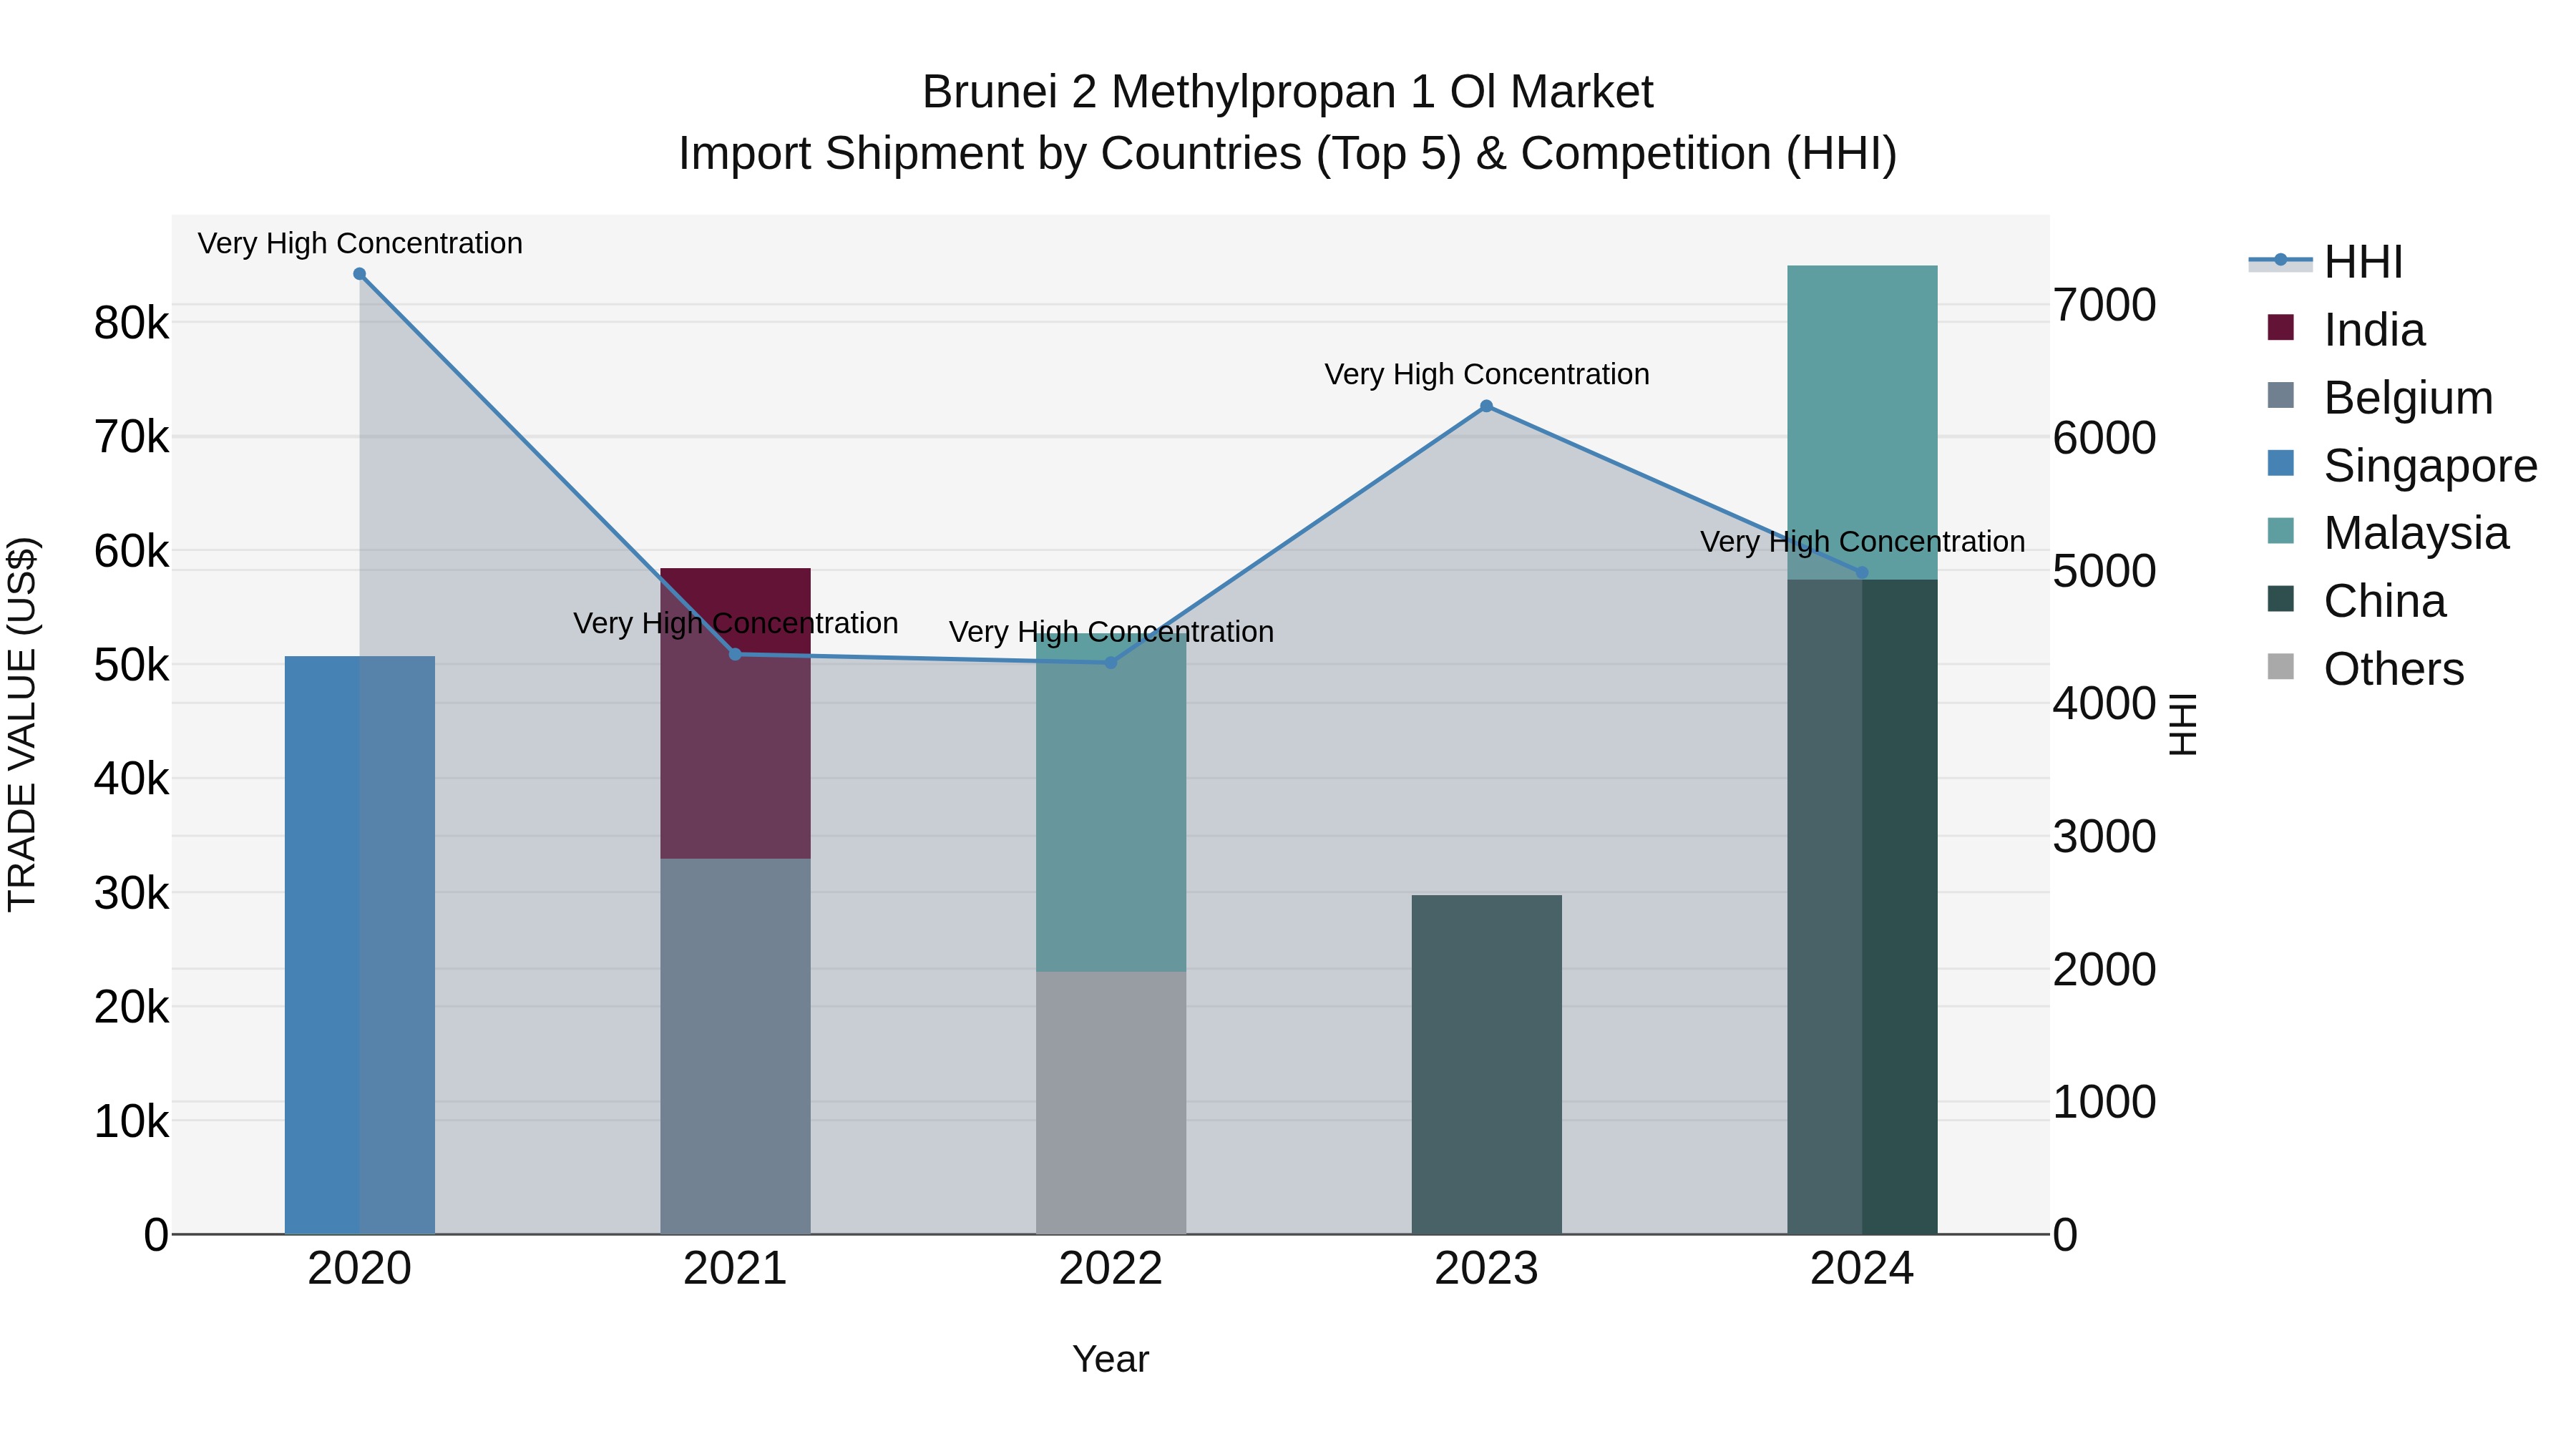The image size is (2576, 1449).
Task: Click the 2022 HHI data point
Action: point(1111,662)
